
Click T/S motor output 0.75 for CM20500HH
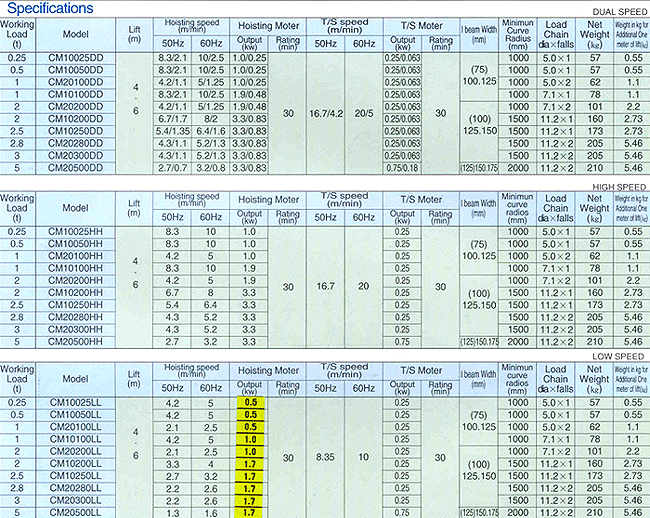coord(402,342)
